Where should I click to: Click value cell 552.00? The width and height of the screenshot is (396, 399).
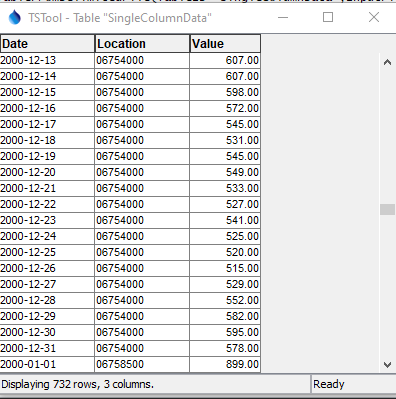click(225, 300)
